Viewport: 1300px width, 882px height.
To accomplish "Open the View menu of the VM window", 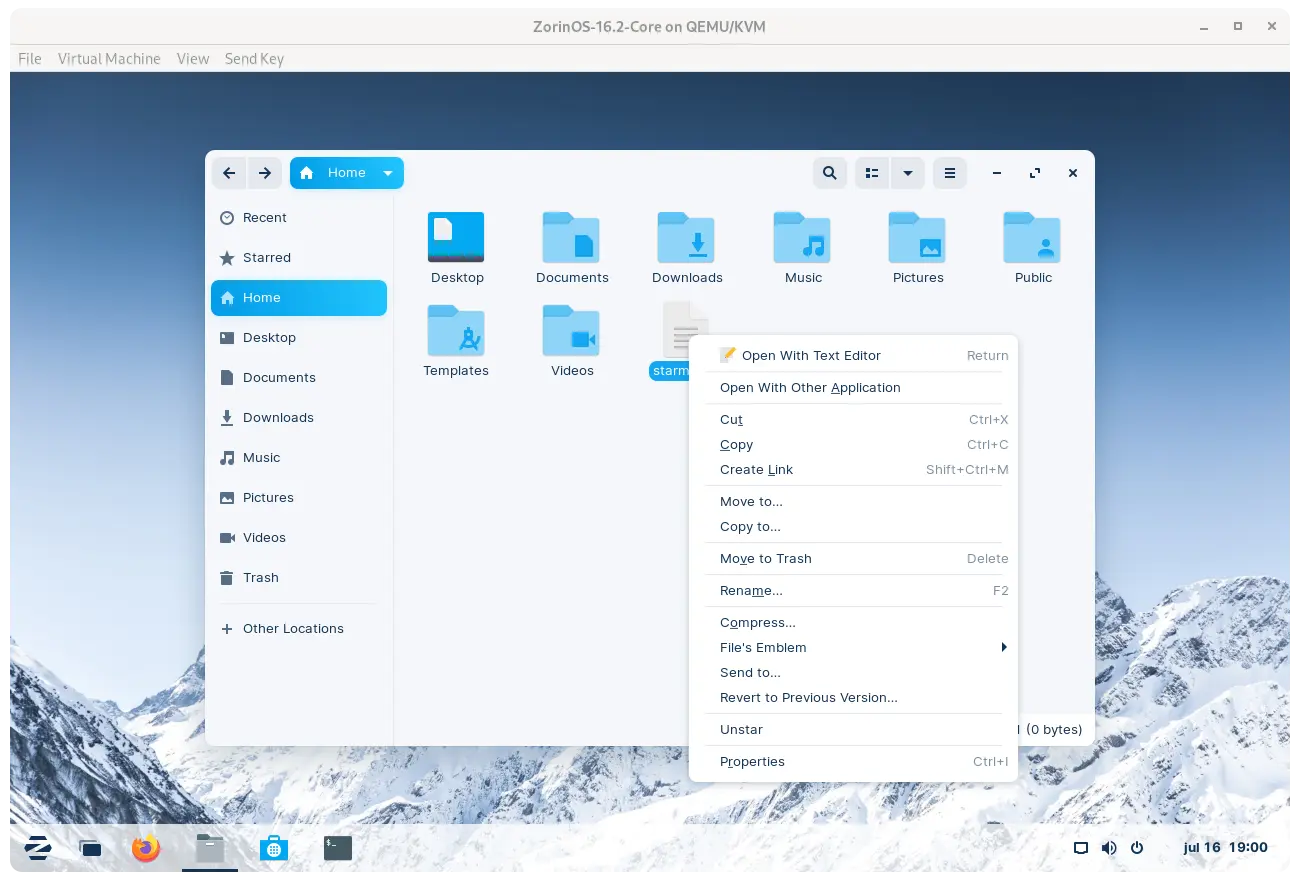I will 193,59.
